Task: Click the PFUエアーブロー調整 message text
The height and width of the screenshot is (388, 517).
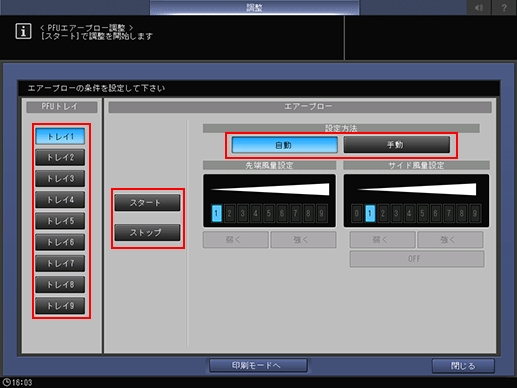Action: coord(86,28)
